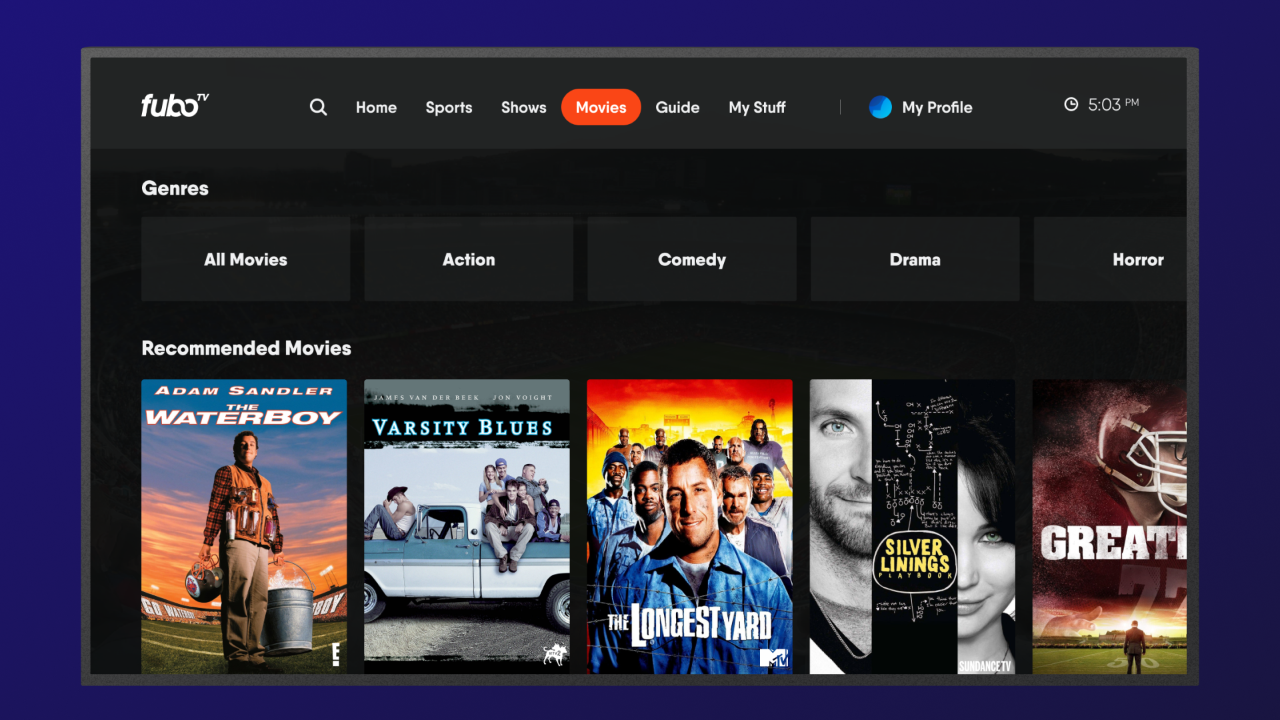Select the Movies navigation pill
The width and height of the screenshot is (1280, 720).
(x=601, y=106)
